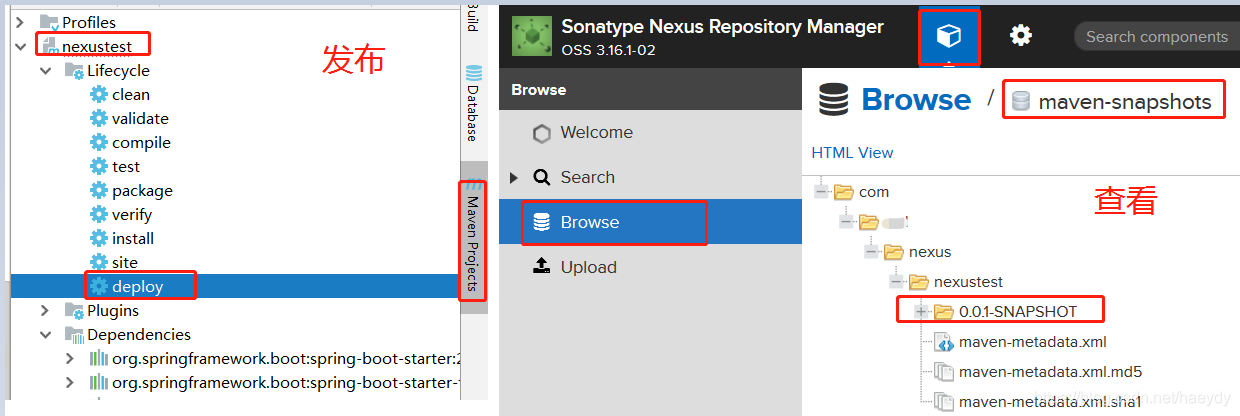Viewport: 1240px width, 416px height.
Task: Select the install lifecycle goal
Action: (x=133, y=238)
